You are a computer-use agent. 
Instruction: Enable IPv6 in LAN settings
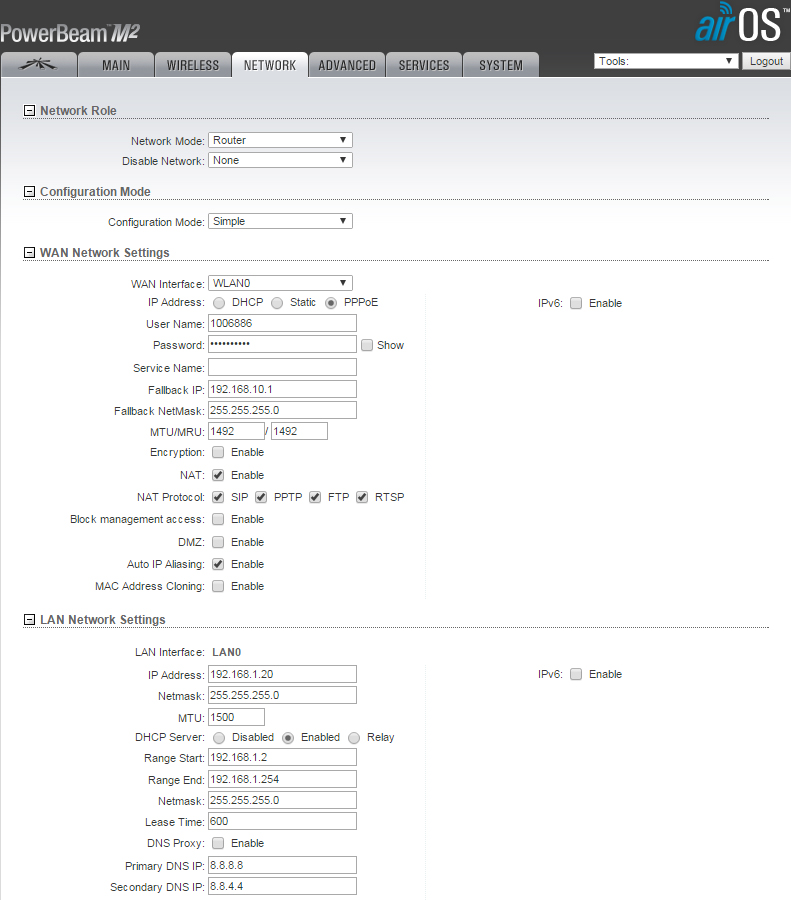click(x=576, y=674)
